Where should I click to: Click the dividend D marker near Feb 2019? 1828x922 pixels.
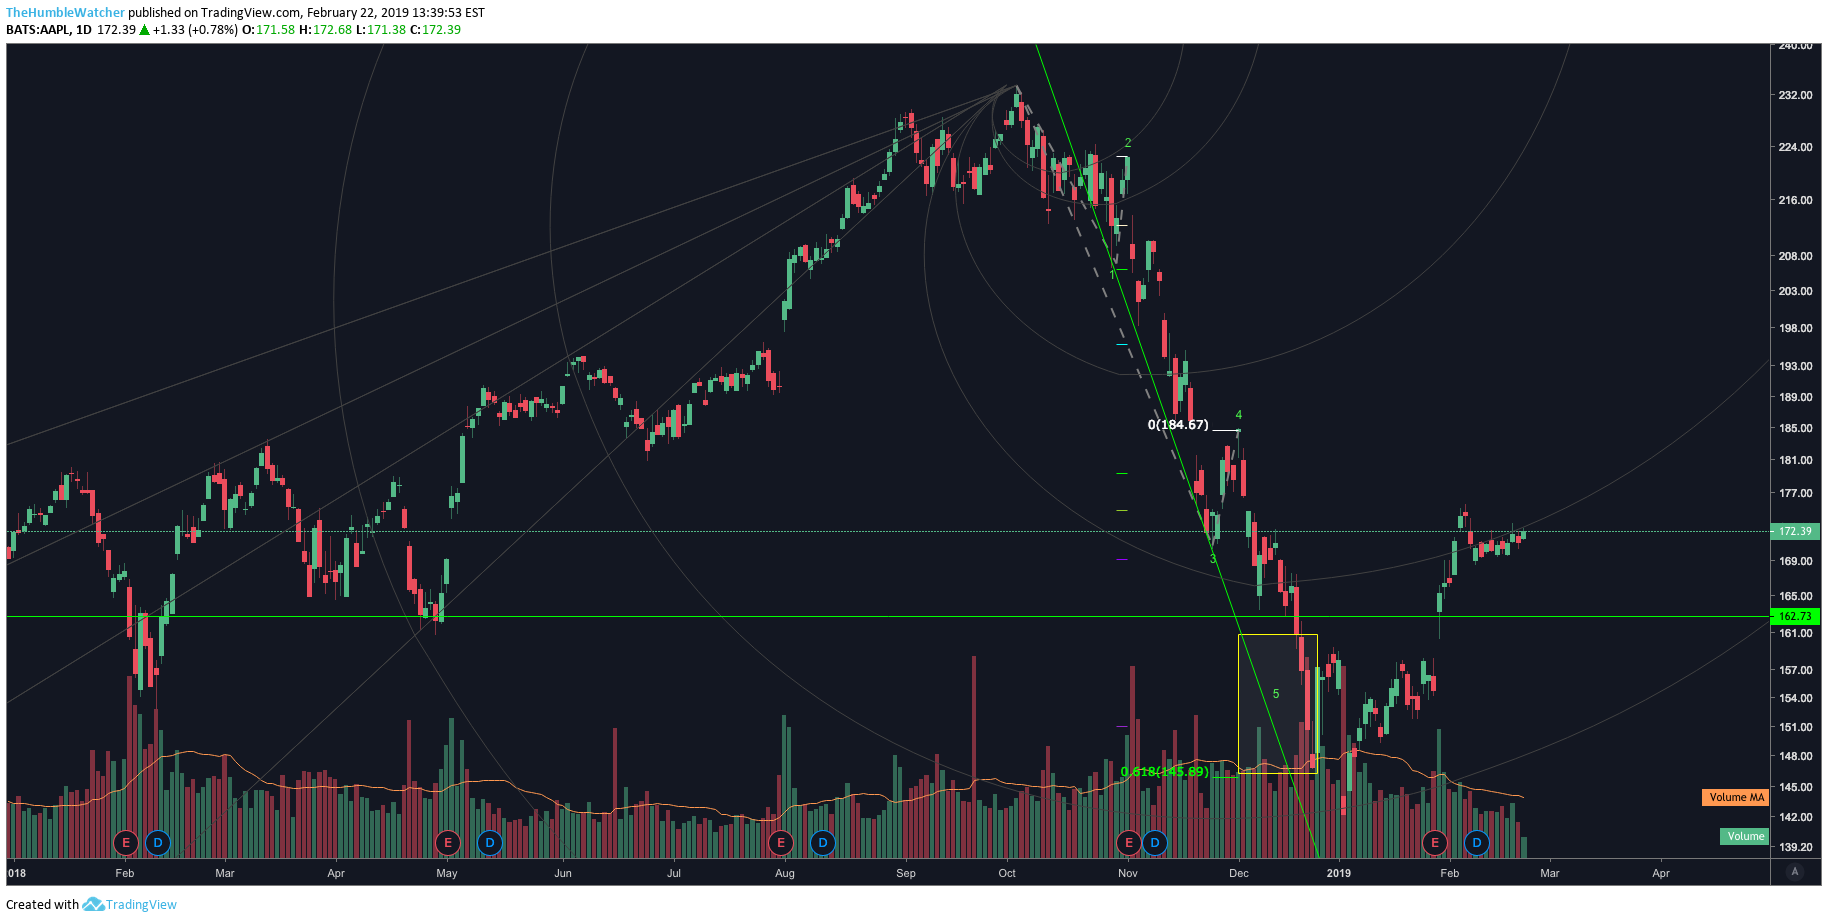tap(1477, 843)
